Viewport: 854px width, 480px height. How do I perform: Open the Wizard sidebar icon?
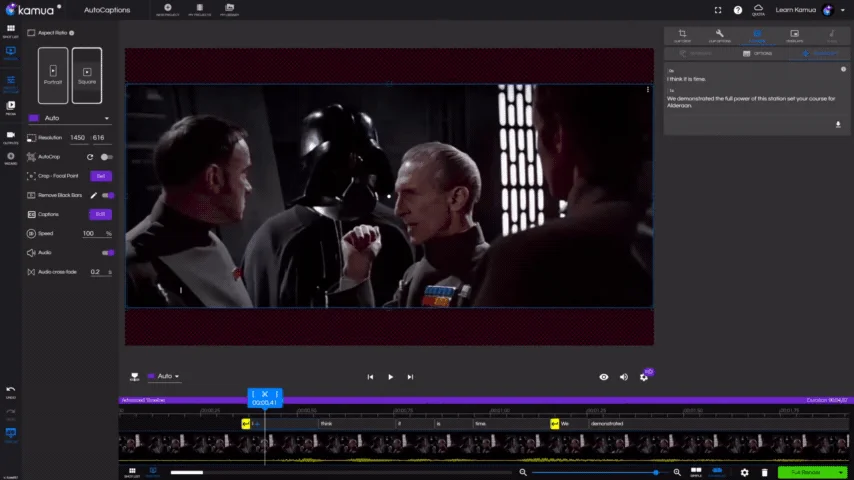[x=10, y=158]
